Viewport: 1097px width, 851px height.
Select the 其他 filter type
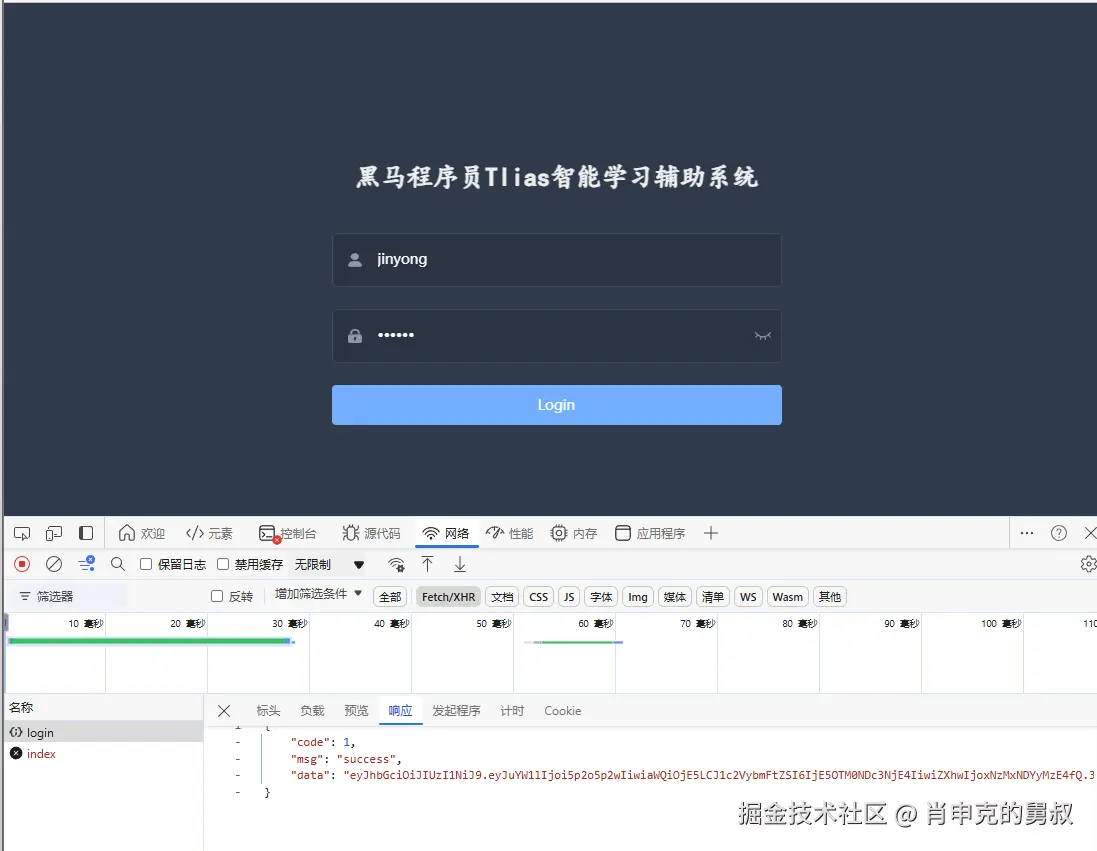[x=830, y=597]
